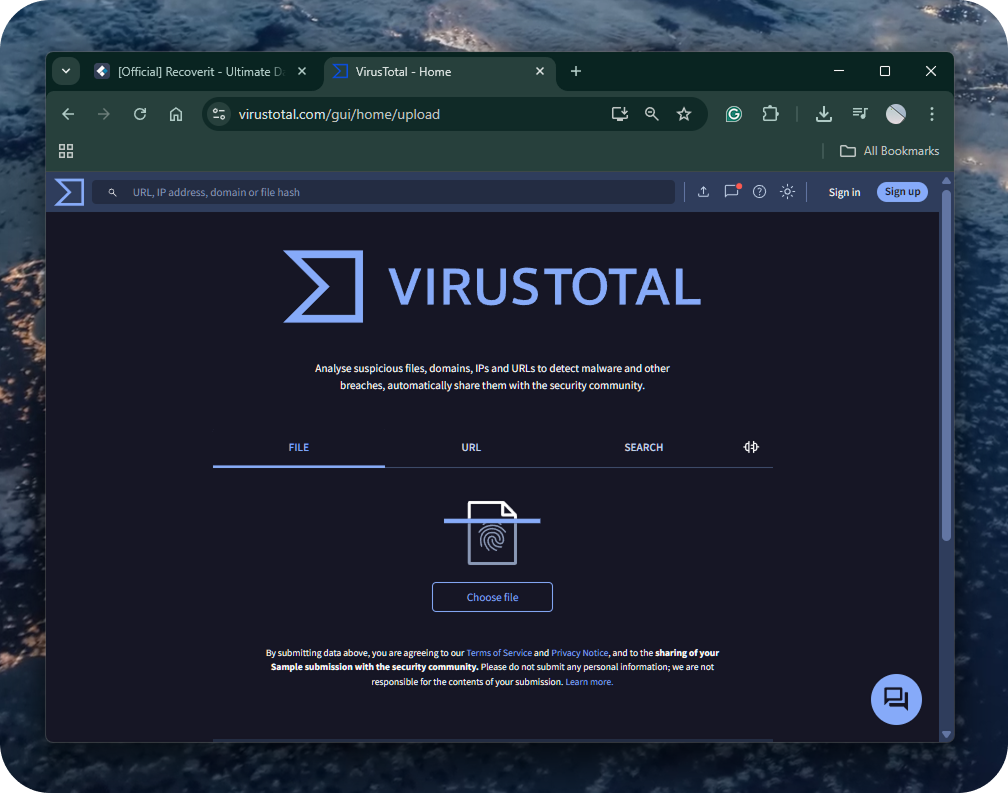Click the install app icon in address bar
The width and height of the screenshot is (1008, 793).
620,114
